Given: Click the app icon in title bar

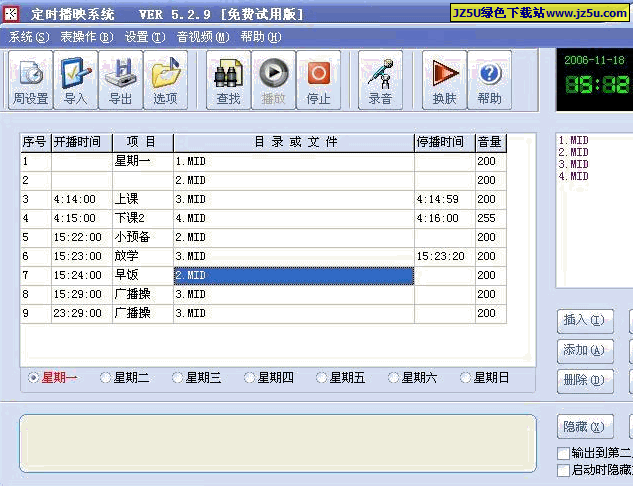Looking at the screenshot, I should pyautogui.click(x=11, y=14).
